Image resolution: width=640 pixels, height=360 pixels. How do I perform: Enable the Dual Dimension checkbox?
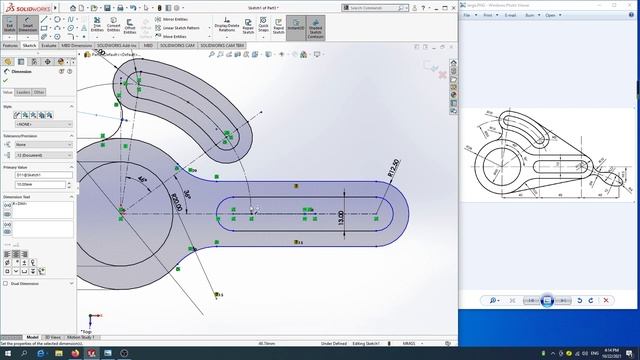6,283
